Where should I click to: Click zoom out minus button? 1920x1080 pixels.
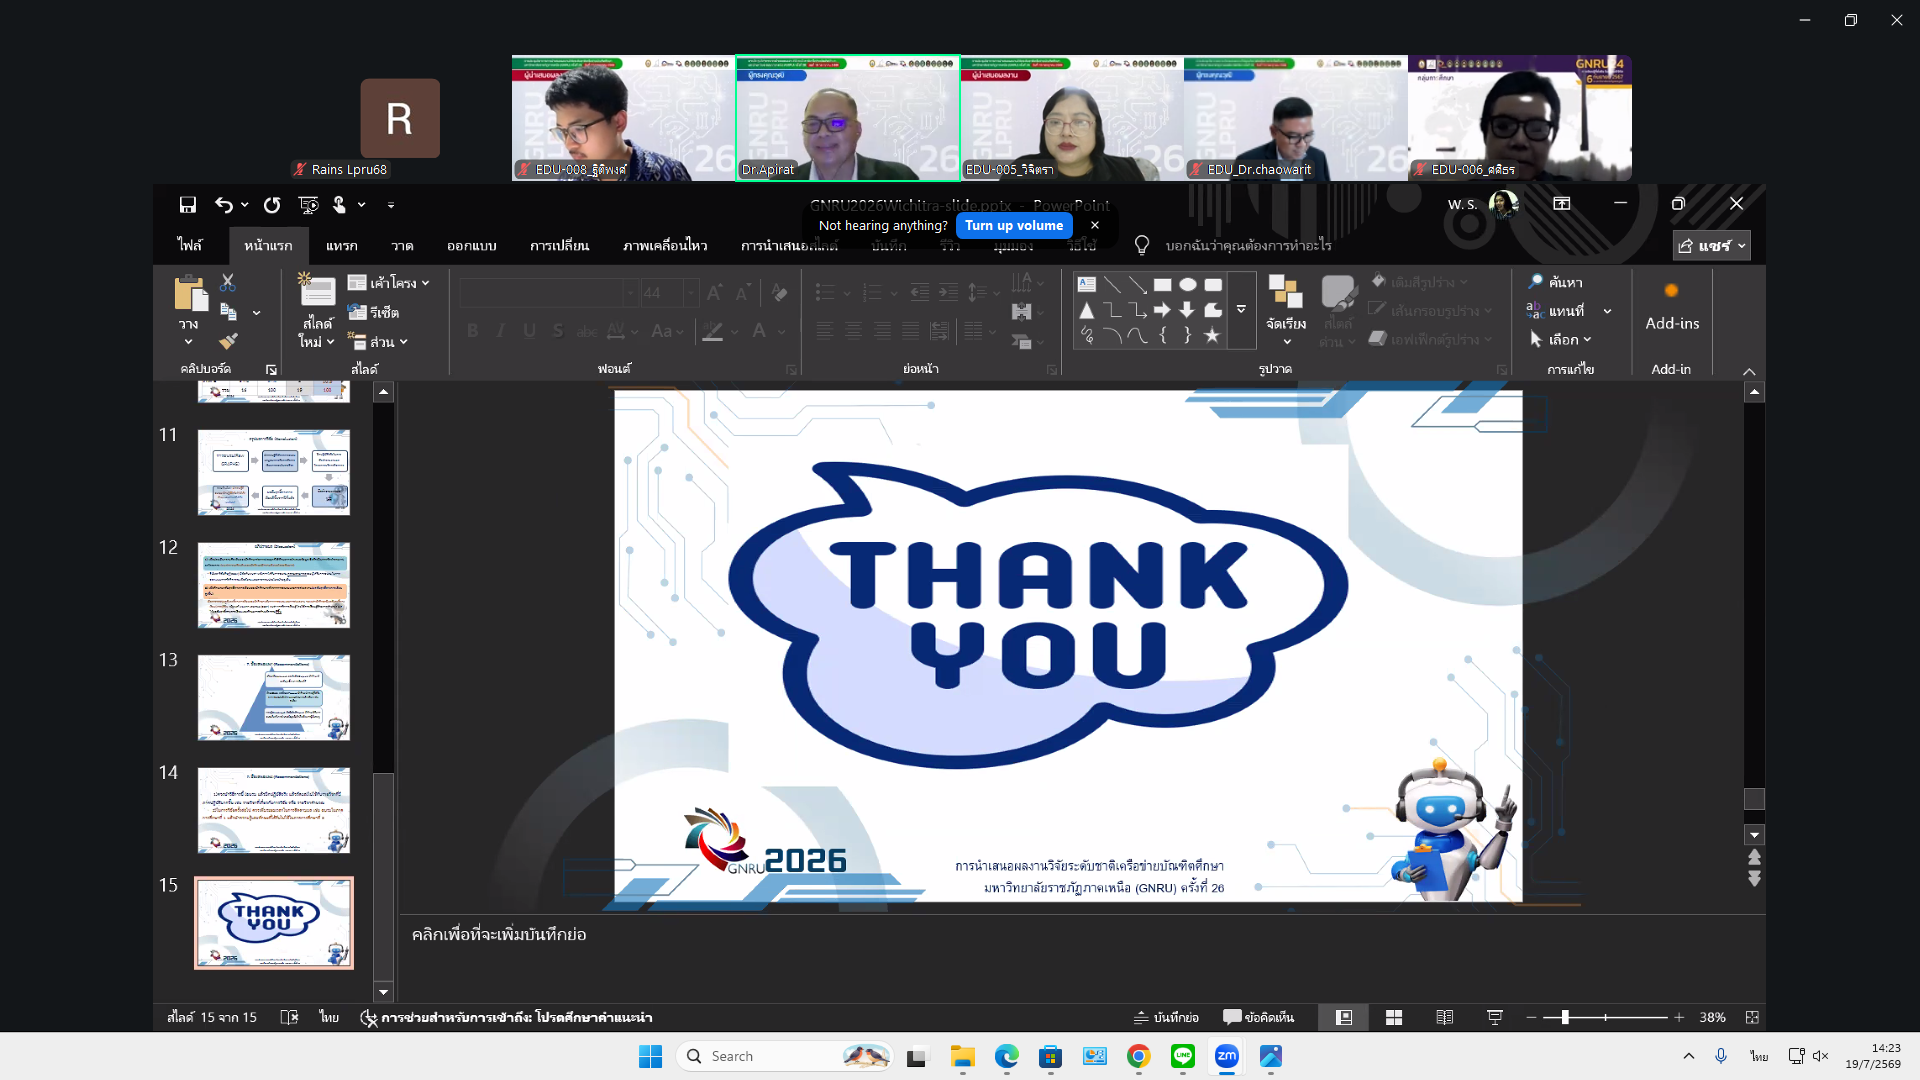point(1531,1017)
